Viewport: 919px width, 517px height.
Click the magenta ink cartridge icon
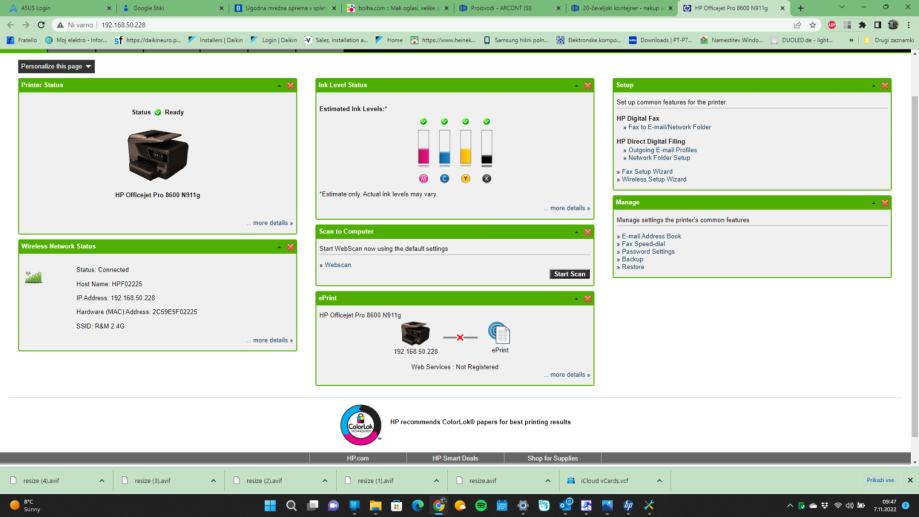pos(423,178)
